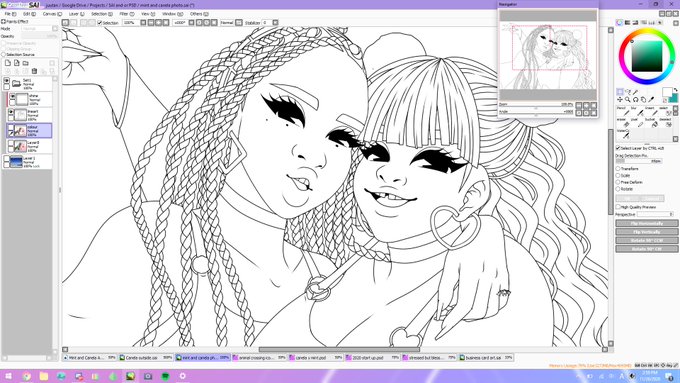The image size is (680, 383).
Task: Hide the Set1 layer folder eye
Action: click(7, 80)
